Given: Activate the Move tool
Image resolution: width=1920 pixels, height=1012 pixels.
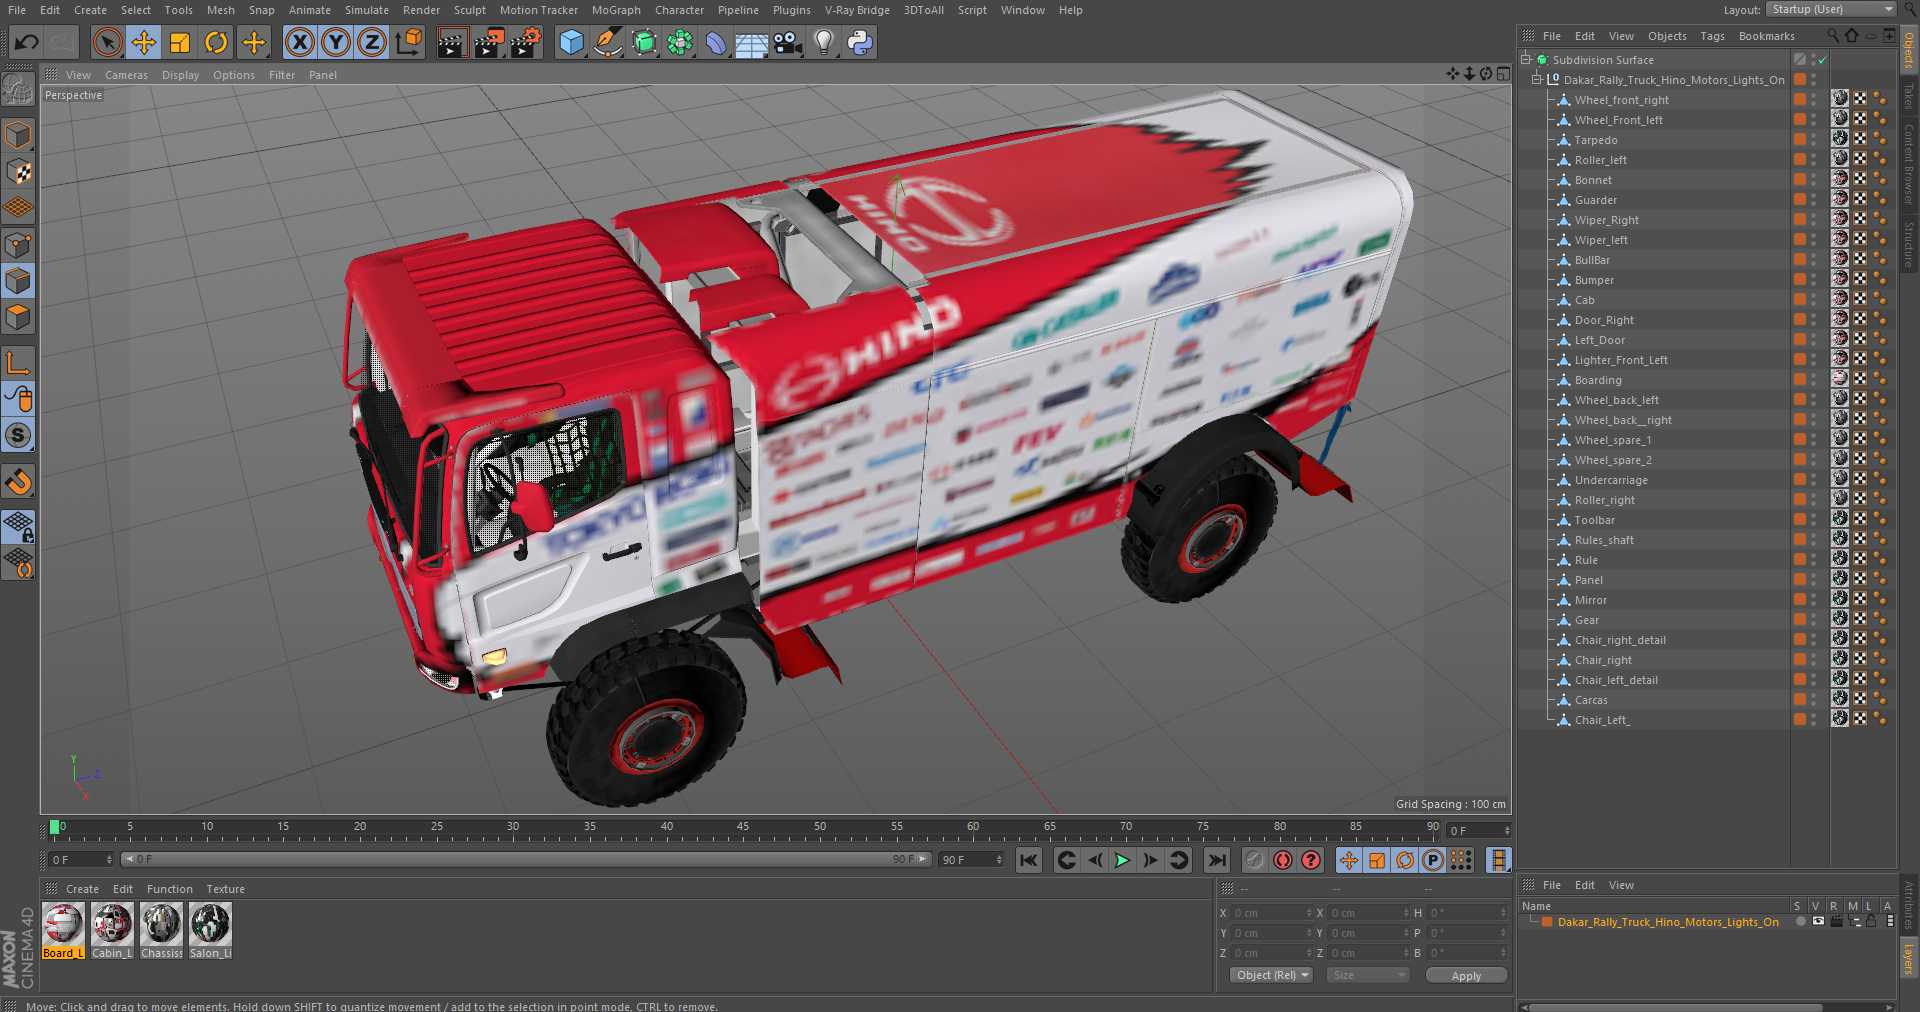Looking at the screenshot, I should click(x=144, y=42).
